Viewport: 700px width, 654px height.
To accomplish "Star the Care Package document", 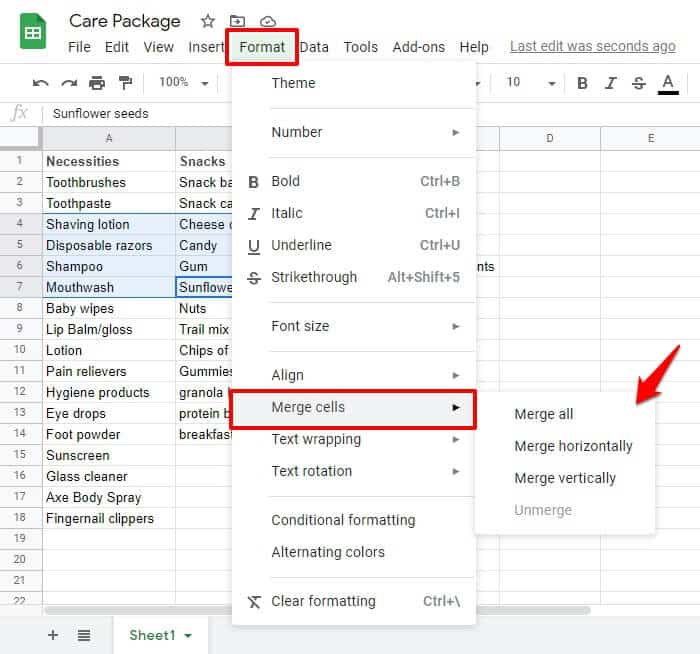I will pyautogui.click(x=208, y=21).
